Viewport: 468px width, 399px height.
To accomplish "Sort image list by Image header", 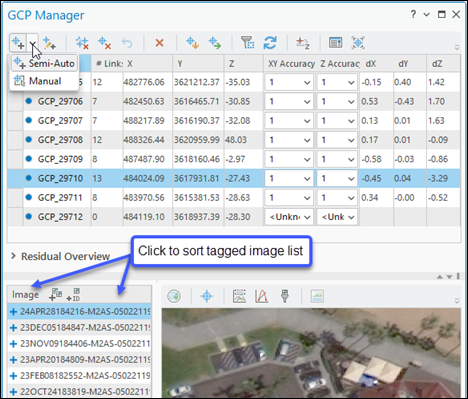I will coord(25,295).
